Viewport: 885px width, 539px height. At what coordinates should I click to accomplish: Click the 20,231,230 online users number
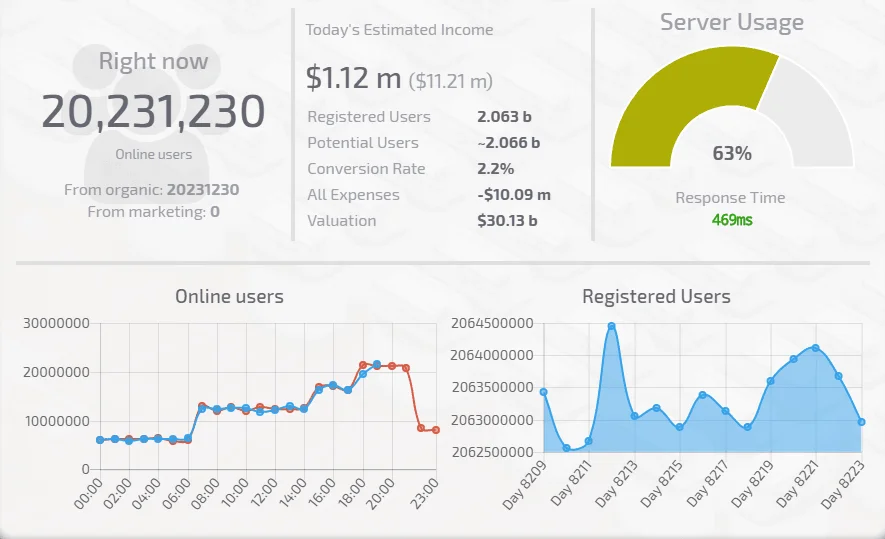[x=153, y=112]
